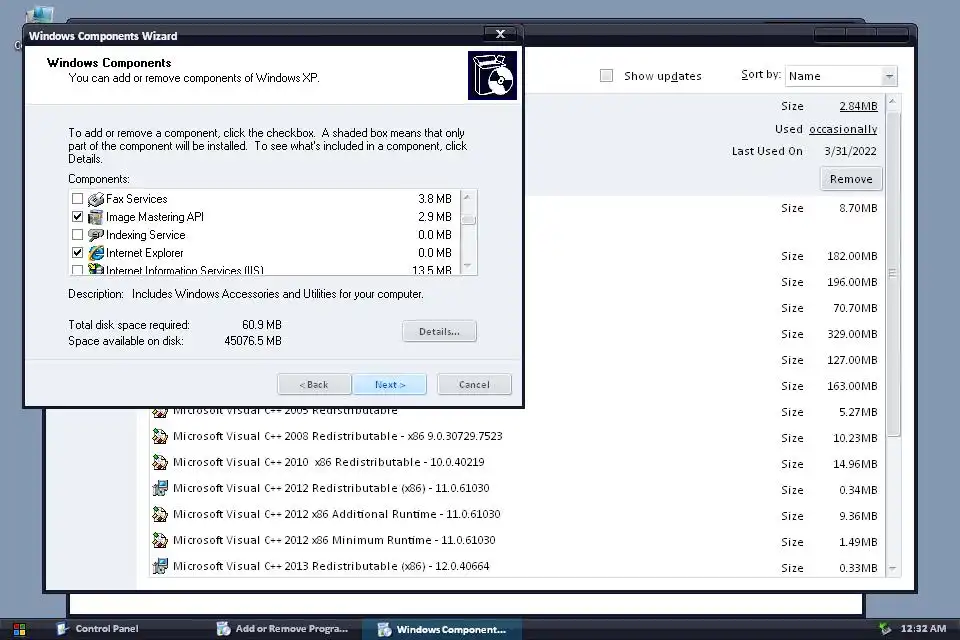The height and width of the screenshot is (640, 960).
Task: Click icon of Visual C++ 2012 x86 Additional Runtime
Action: 160,514
